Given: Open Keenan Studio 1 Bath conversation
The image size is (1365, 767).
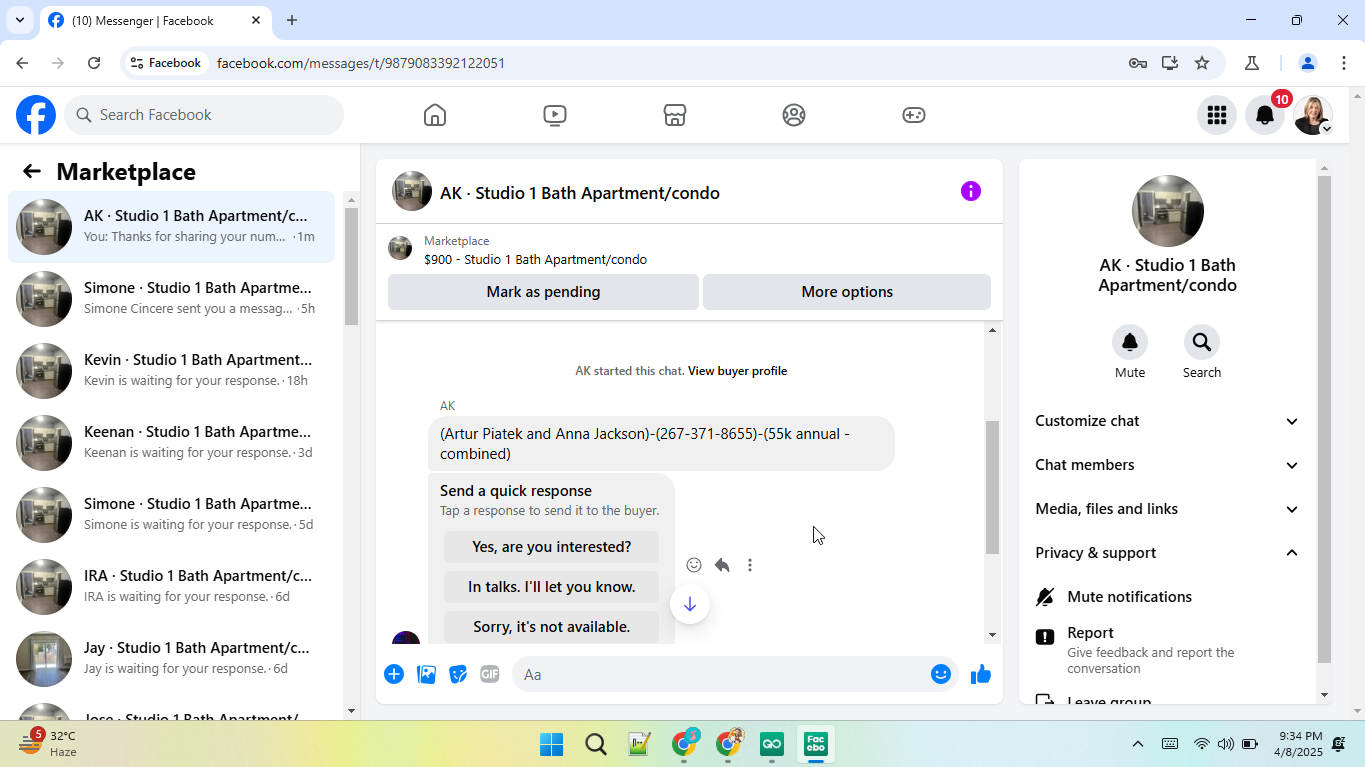Looking at the screenshot, I should [172, 443].
